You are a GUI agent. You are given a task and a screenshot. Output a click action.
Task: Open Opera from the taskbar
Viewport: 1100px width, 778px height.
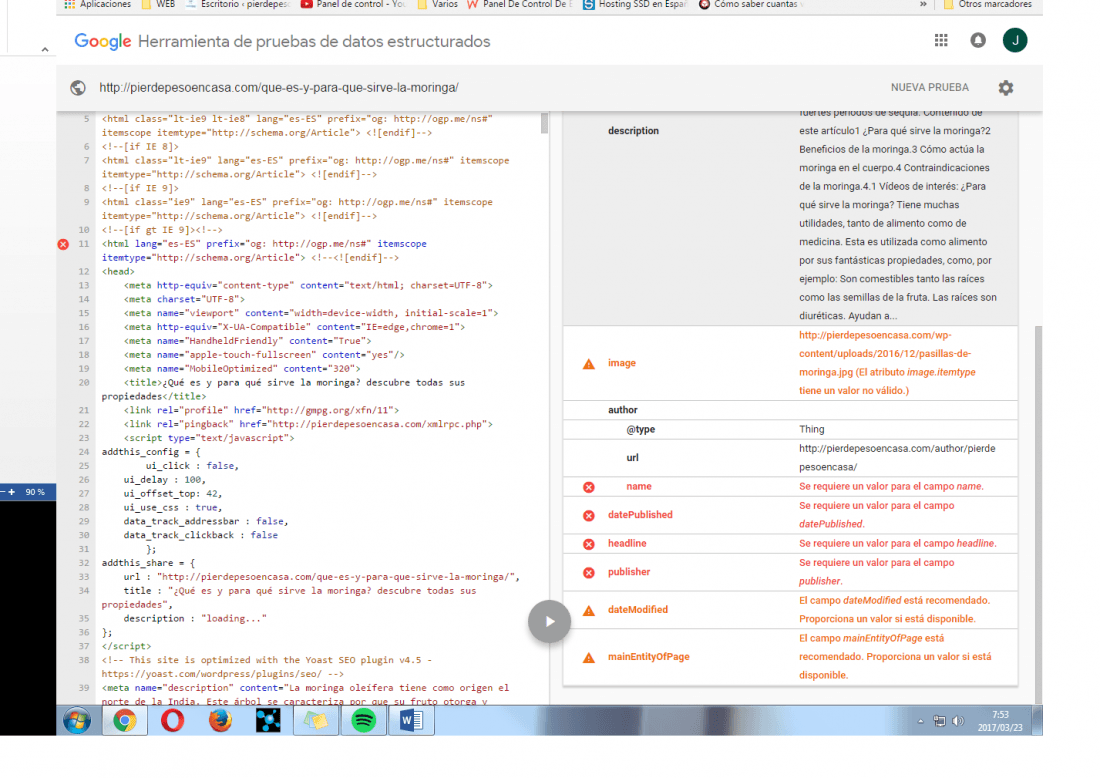pyautogui.click(x=173, y=720)
